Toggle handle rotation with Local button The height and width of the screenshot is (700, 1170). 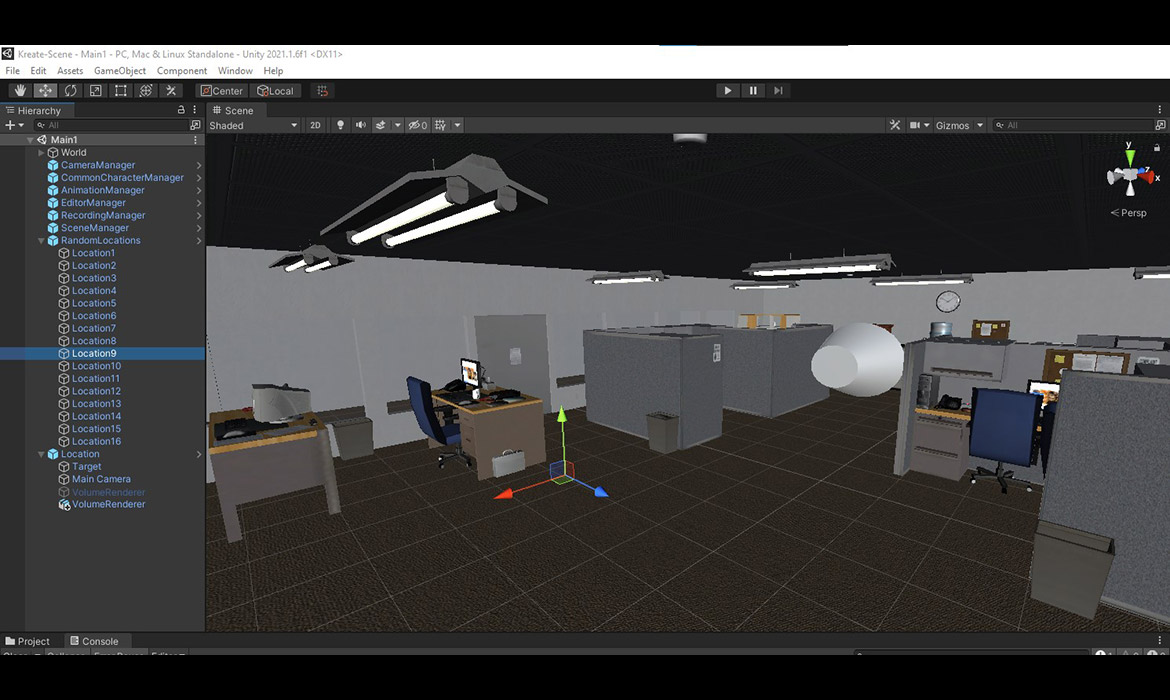click(x=275, y=91)
